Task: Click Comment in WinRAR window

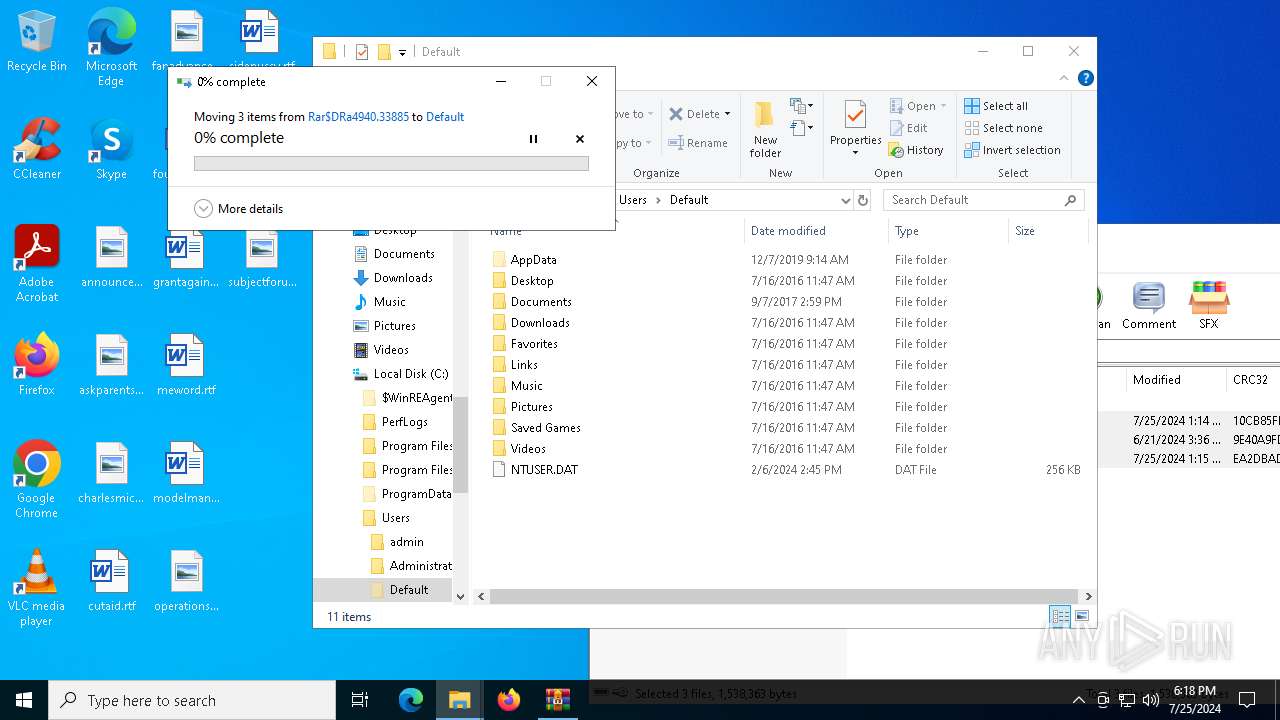Action: pyautogui.click(x=1149, y=306)
